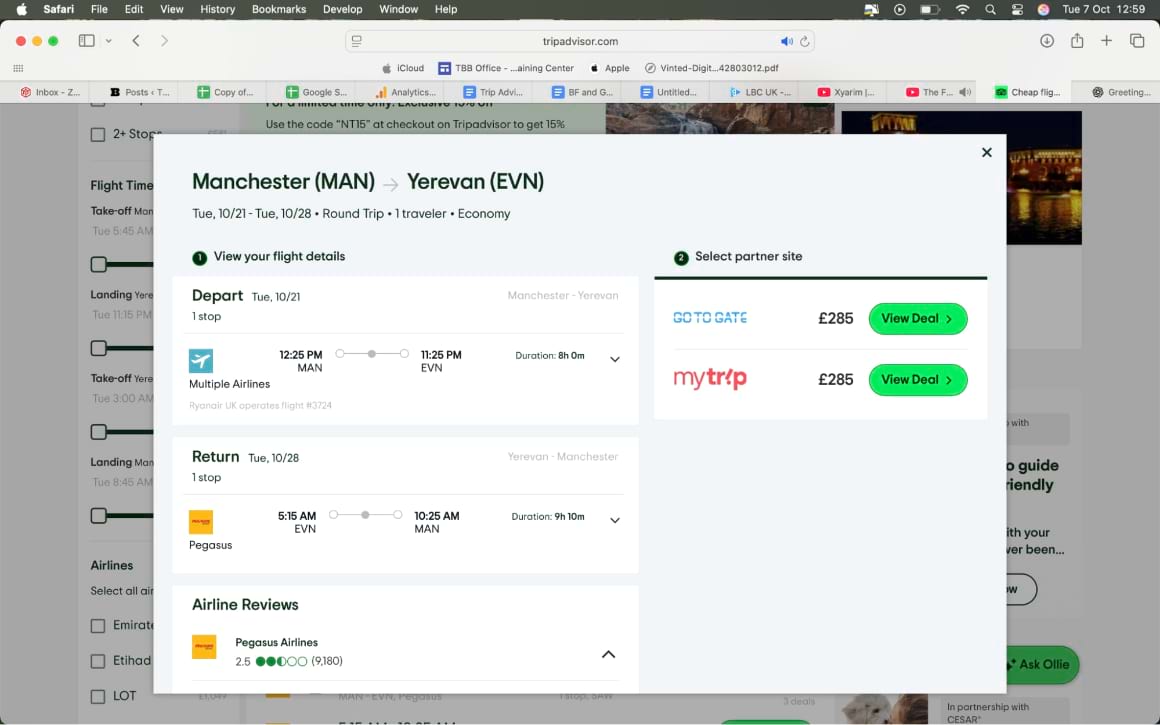1160x725 pixels.
Task: Open iCloud bookmark link
Action: click(402, 68)
